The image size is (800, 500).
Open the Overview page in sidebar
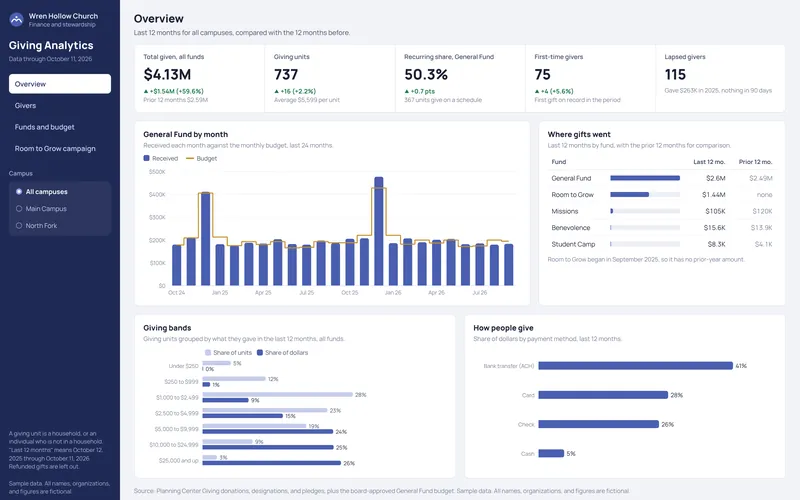coord(60,84)
